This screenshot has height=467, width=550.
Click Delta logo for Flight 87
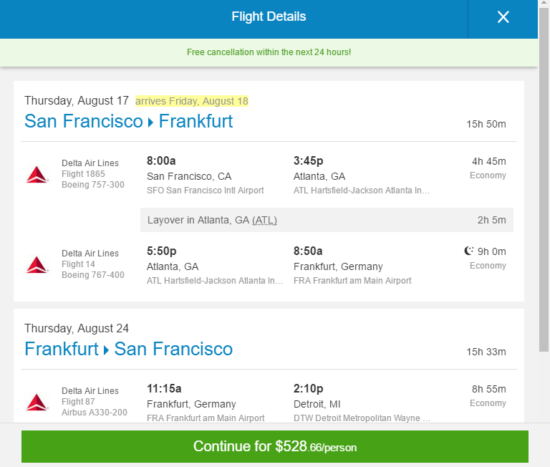click(x=37, y=402)
